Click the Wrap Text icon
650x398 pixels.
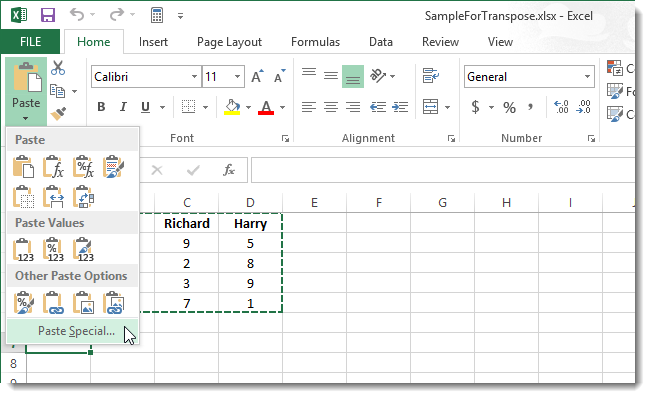click(431, 76)
